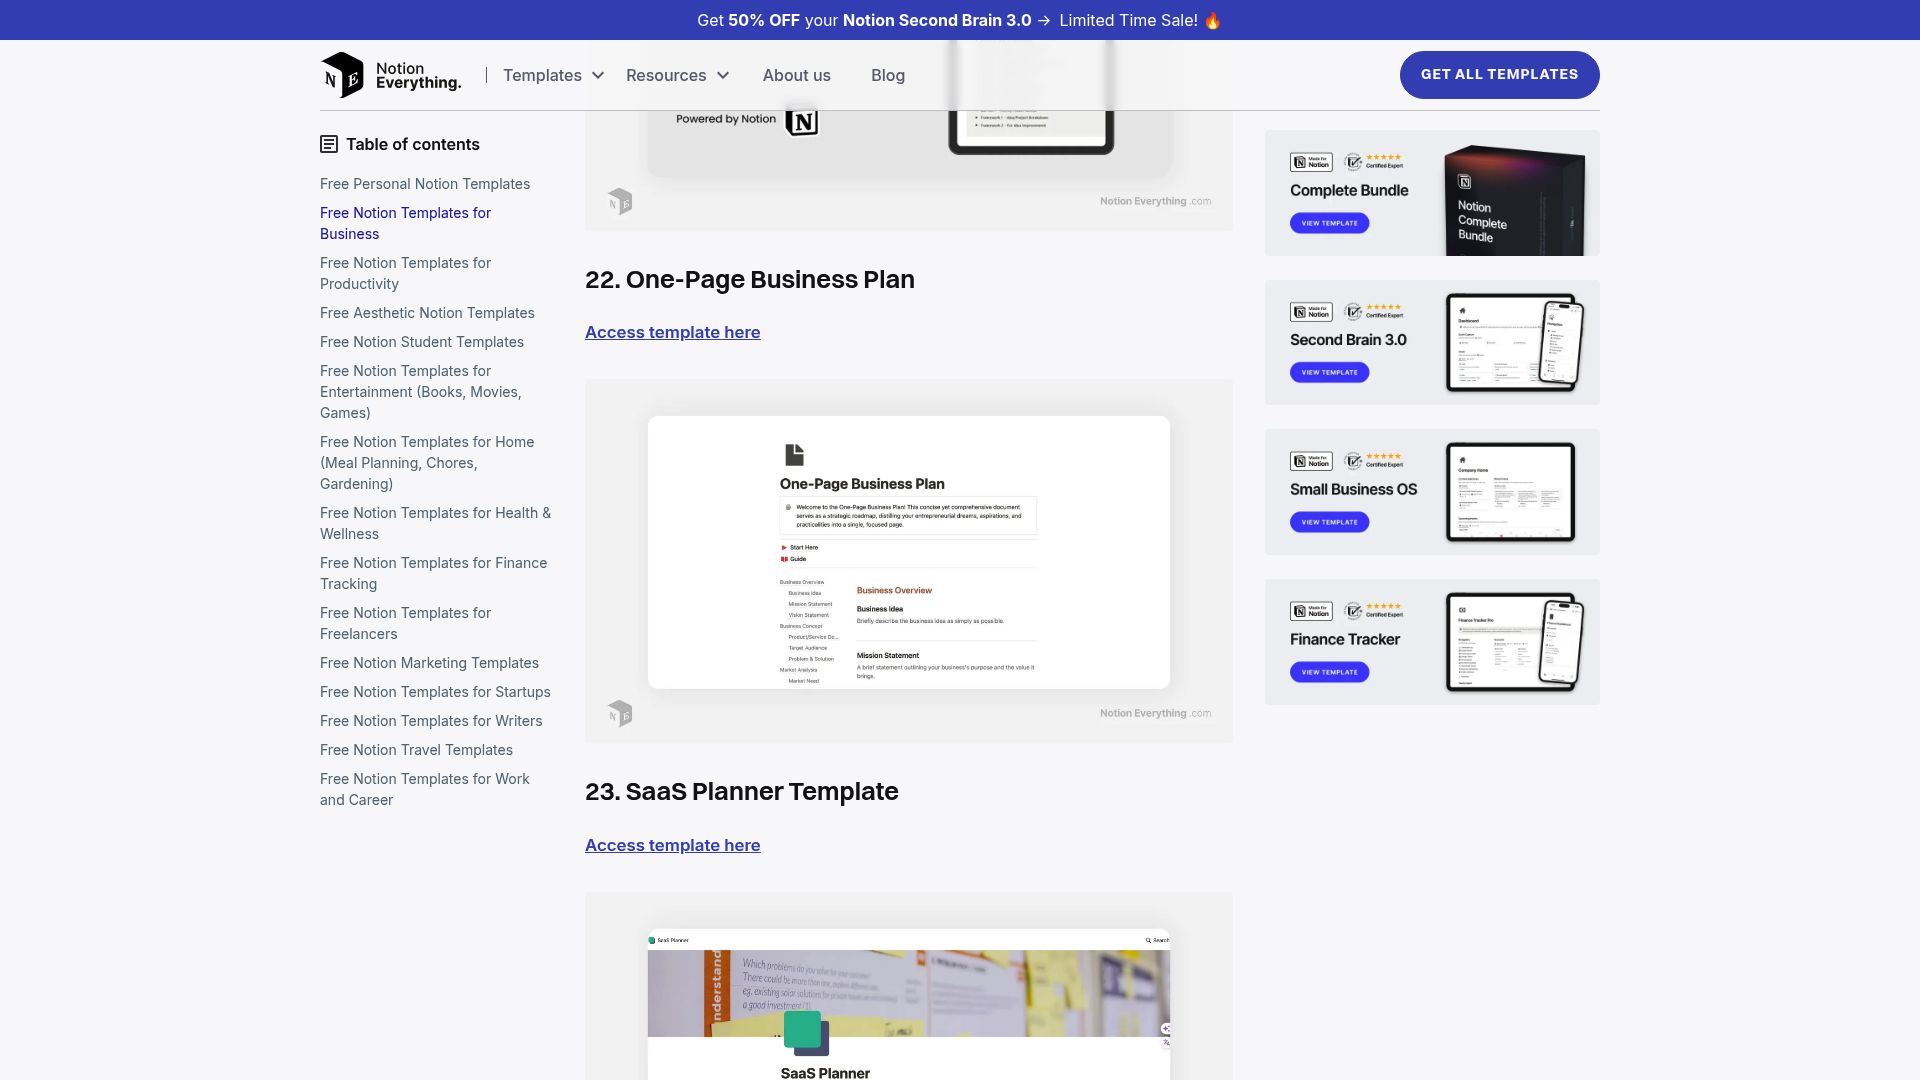Click Certified Expert badge on Finance Tracker

point(1374,610)
